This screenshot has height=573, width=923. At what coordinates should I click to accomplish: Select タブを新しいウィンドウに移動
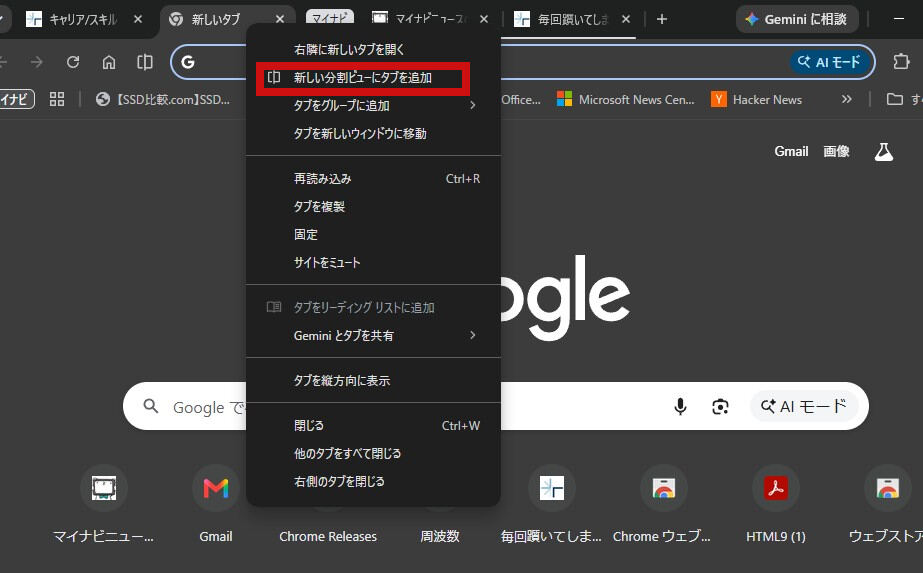(373, 134)
